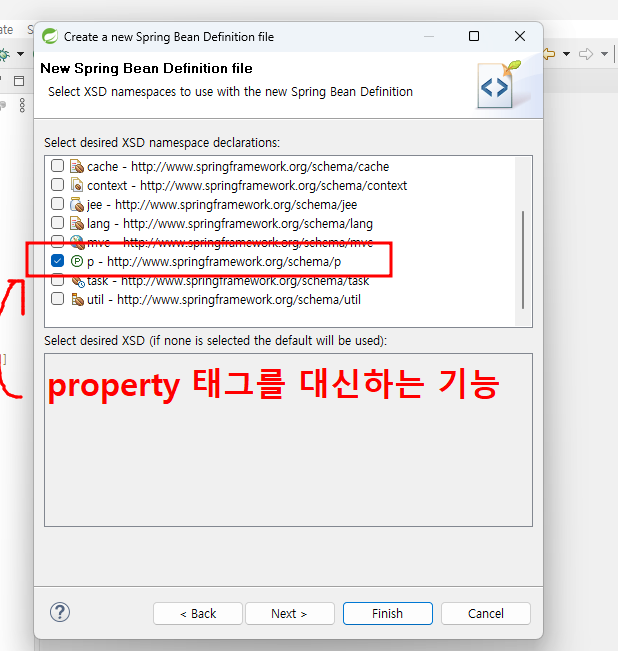Click the green P namespace icon
Viewport: 618px width, 651px height.
77,261
